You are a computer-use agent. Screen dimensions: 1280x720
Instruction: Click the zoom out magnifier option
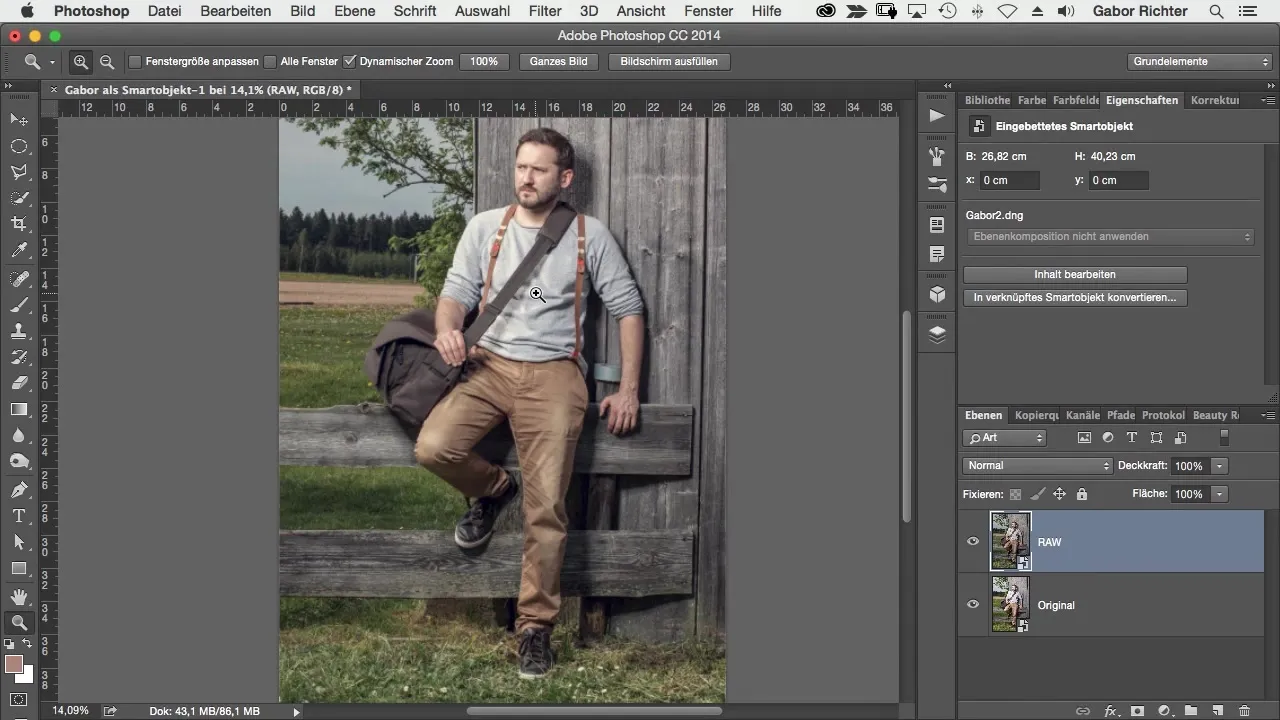point(106,61)
